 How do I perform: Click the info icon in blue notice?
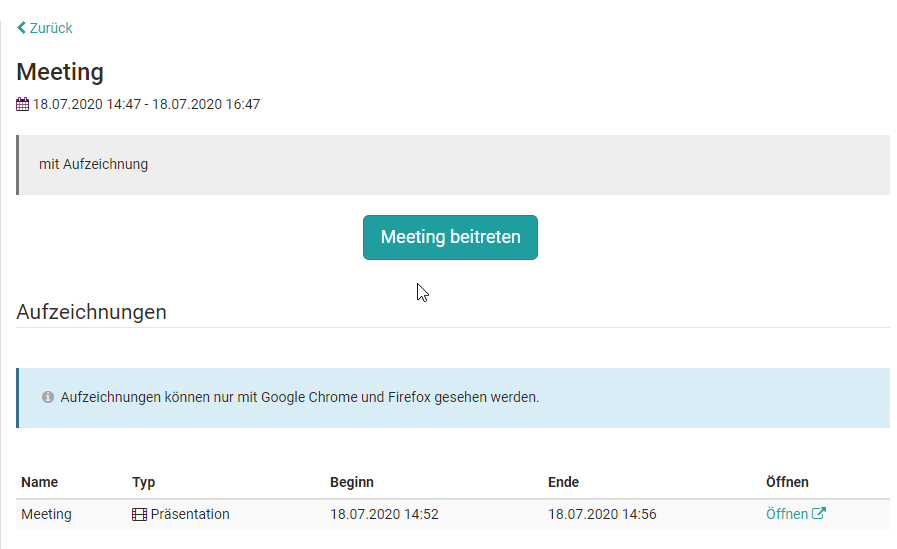click(48, 397)
